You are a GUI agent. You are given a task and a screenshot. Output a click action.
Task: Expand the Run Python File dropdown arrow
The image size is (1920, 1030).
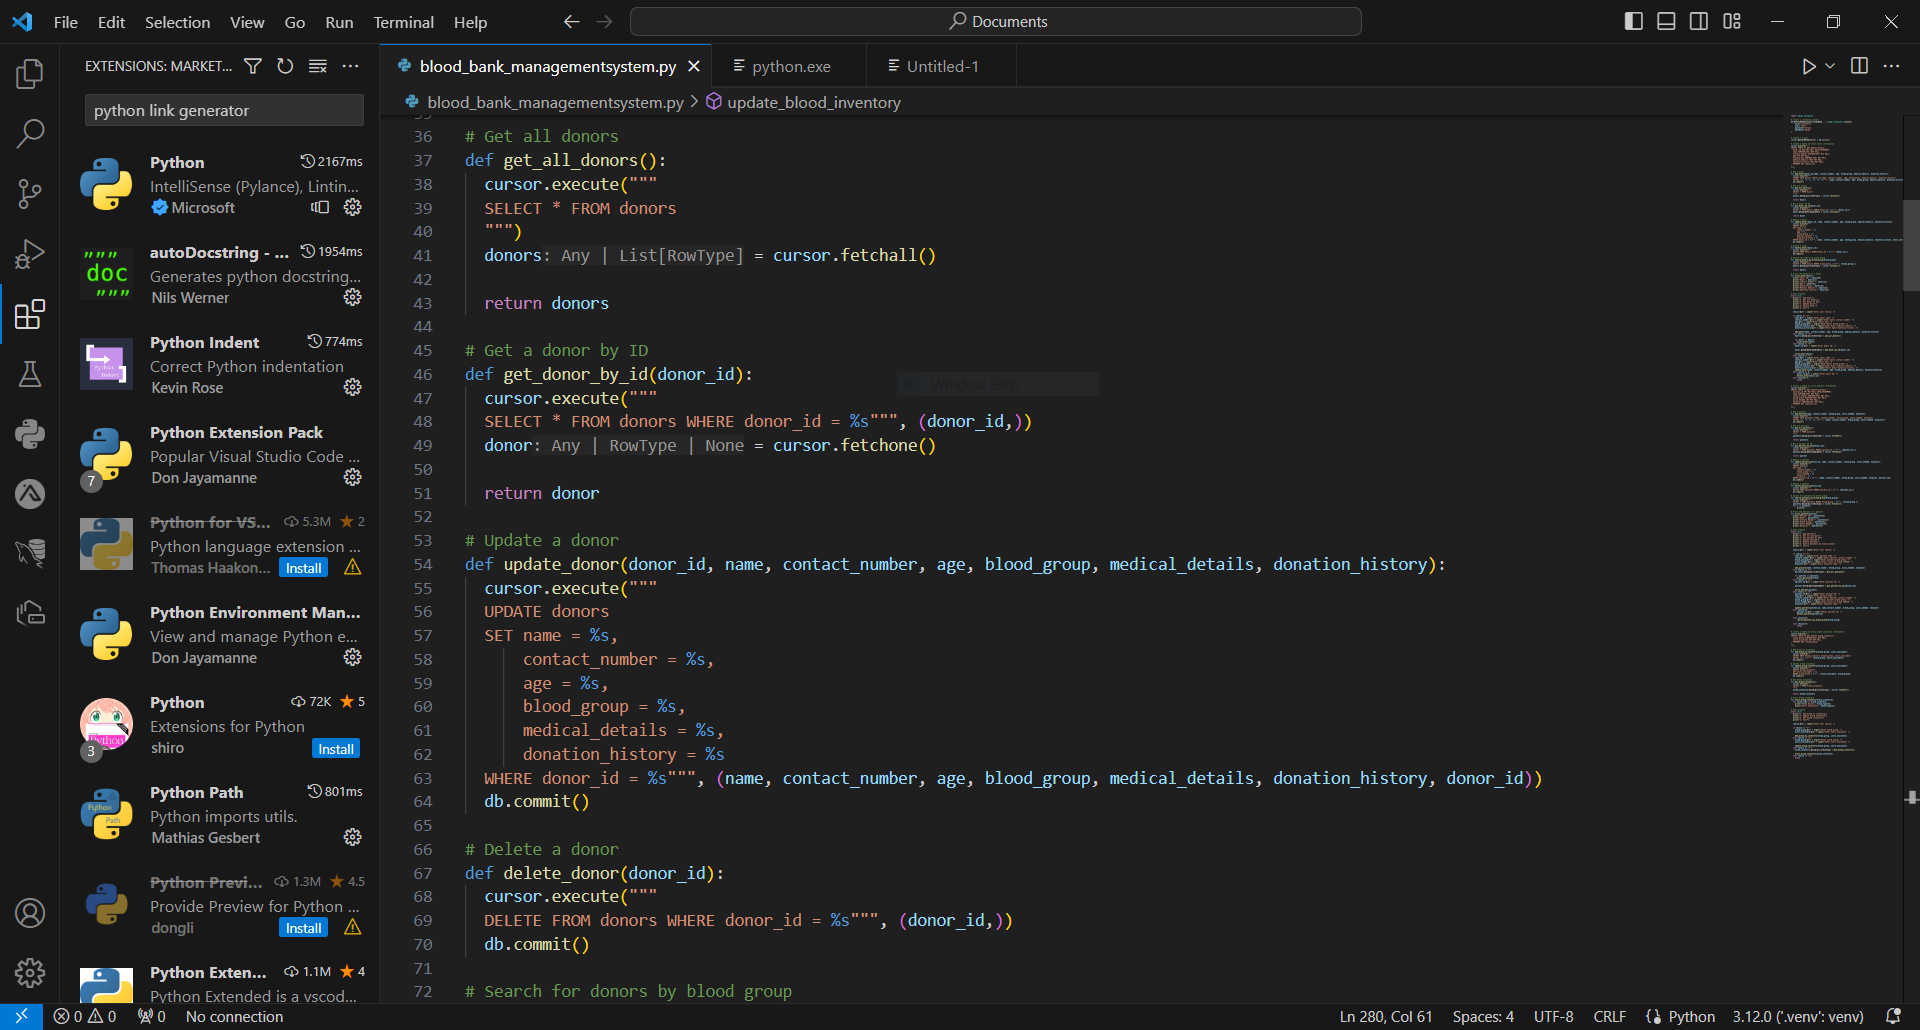tap(1830, 66)
